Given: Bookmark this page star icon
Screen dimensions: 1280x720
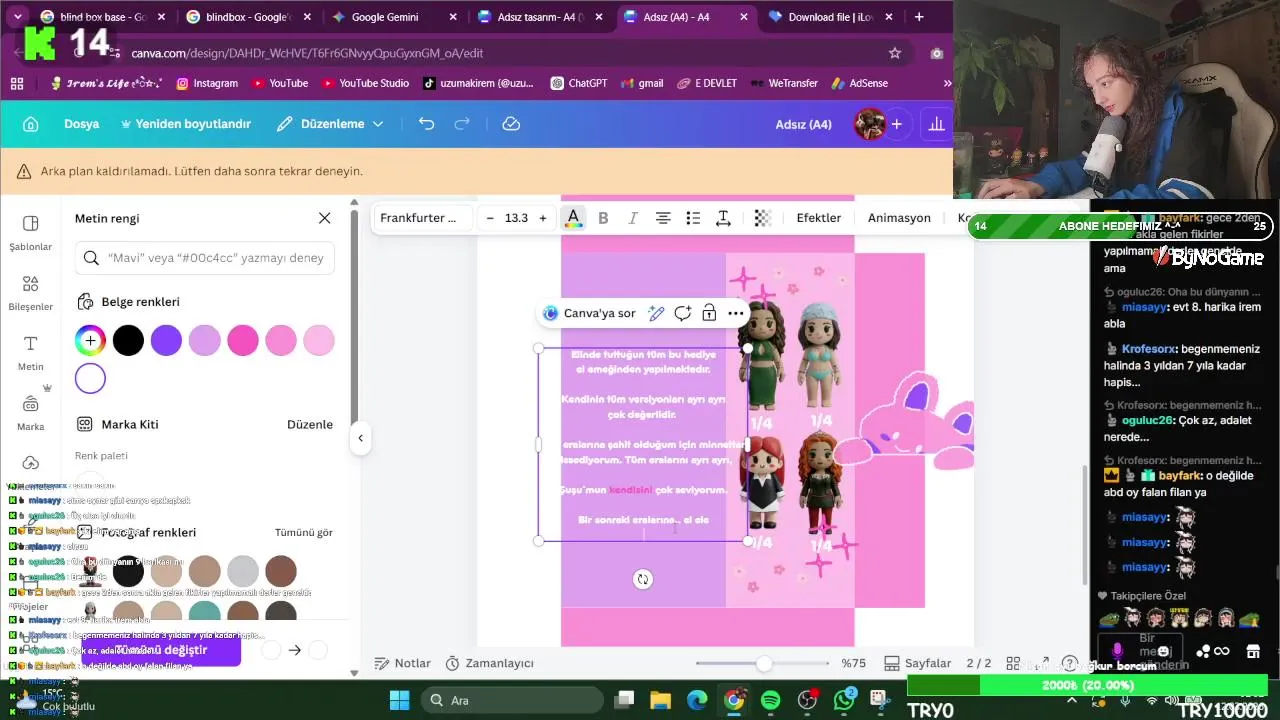Looking at the screenshot, I should [x=894, y=53].
